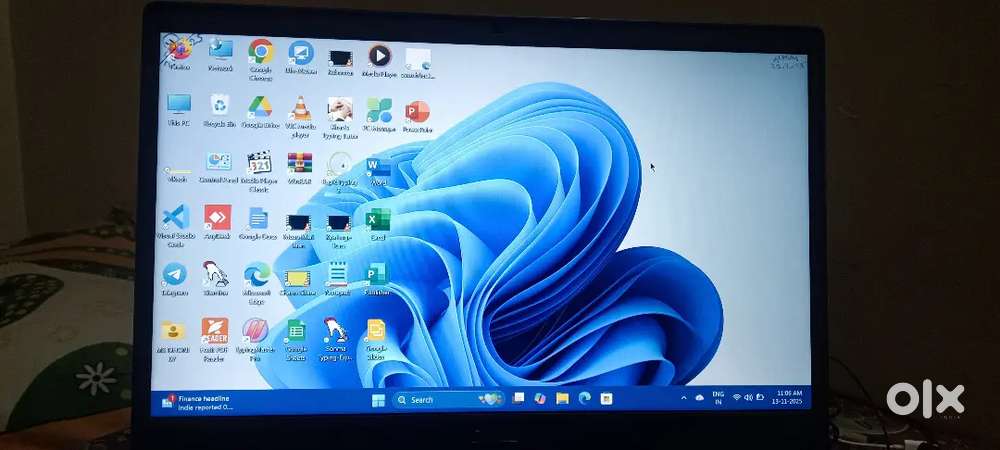Launch Microsoft Edge from the desktop
Screen dimensions: 1000x450
(256, 284)
